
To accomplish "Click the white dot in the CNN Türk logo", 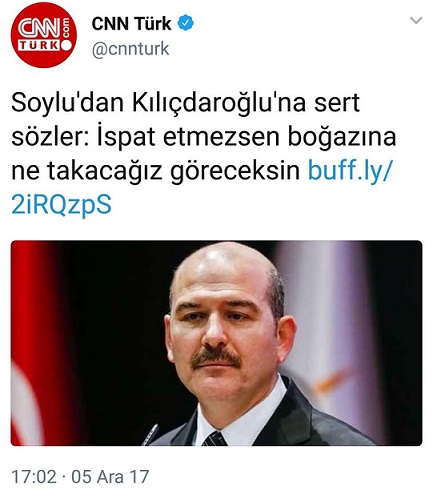I will 66,45.
